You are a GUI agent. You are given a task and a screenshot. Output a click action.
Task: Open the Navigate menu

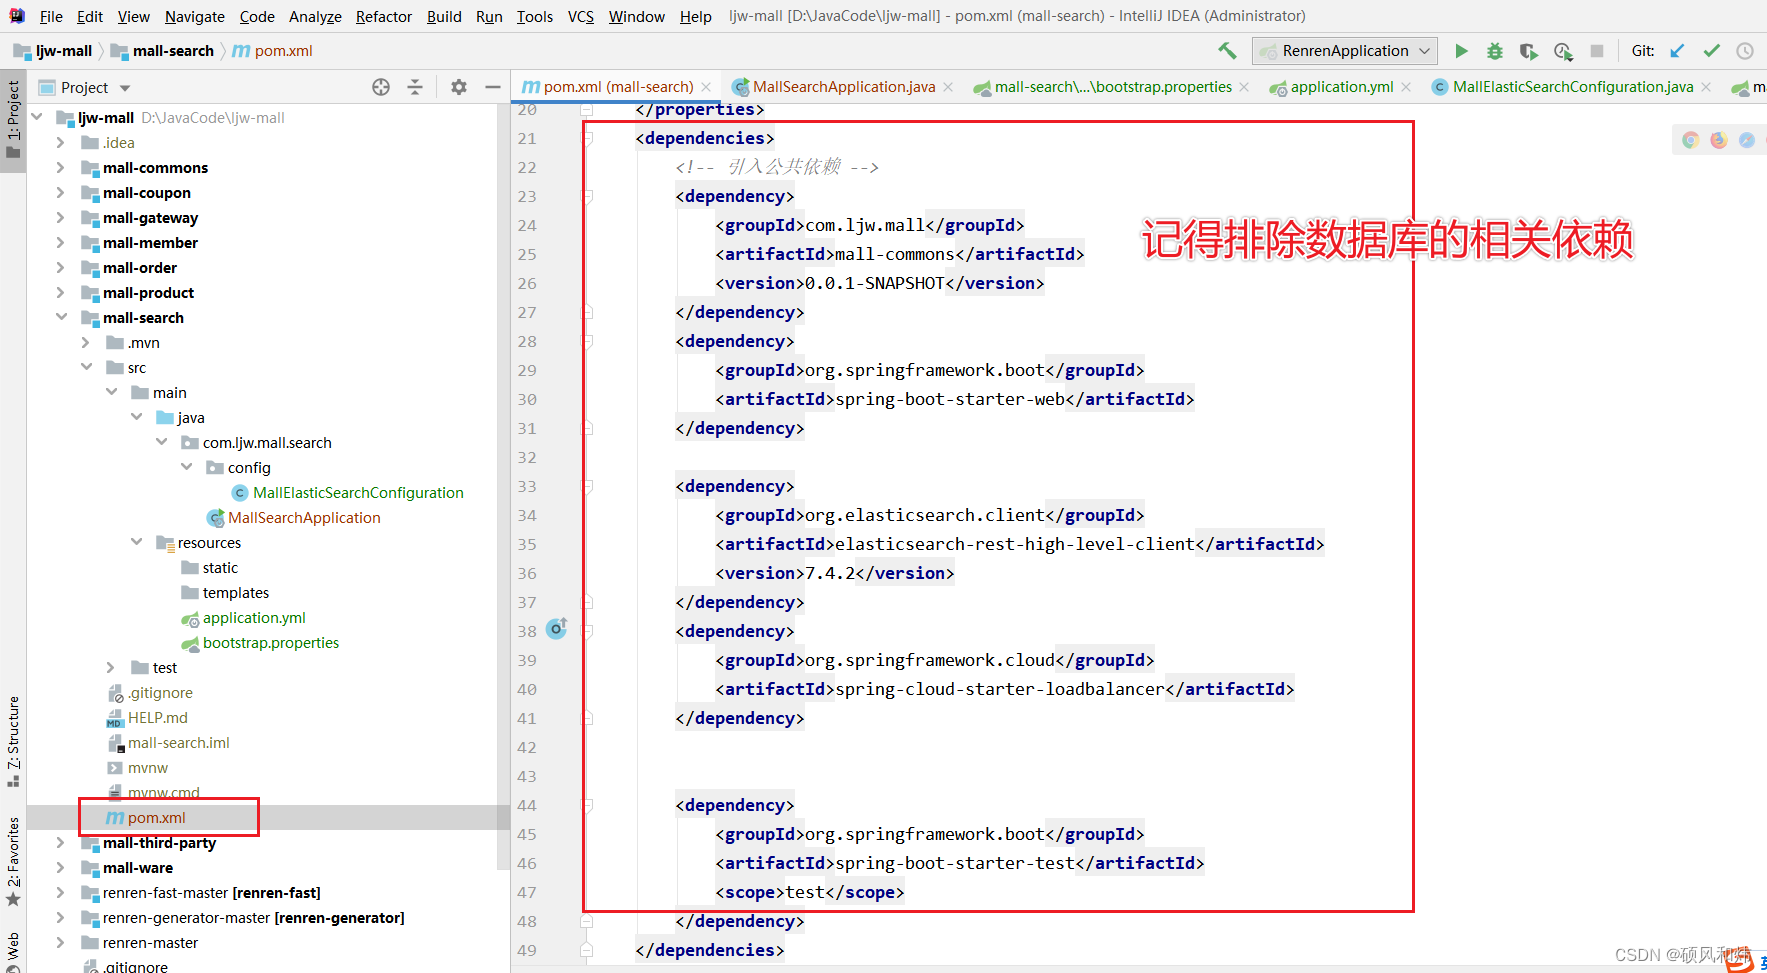(x=195, y=16)
